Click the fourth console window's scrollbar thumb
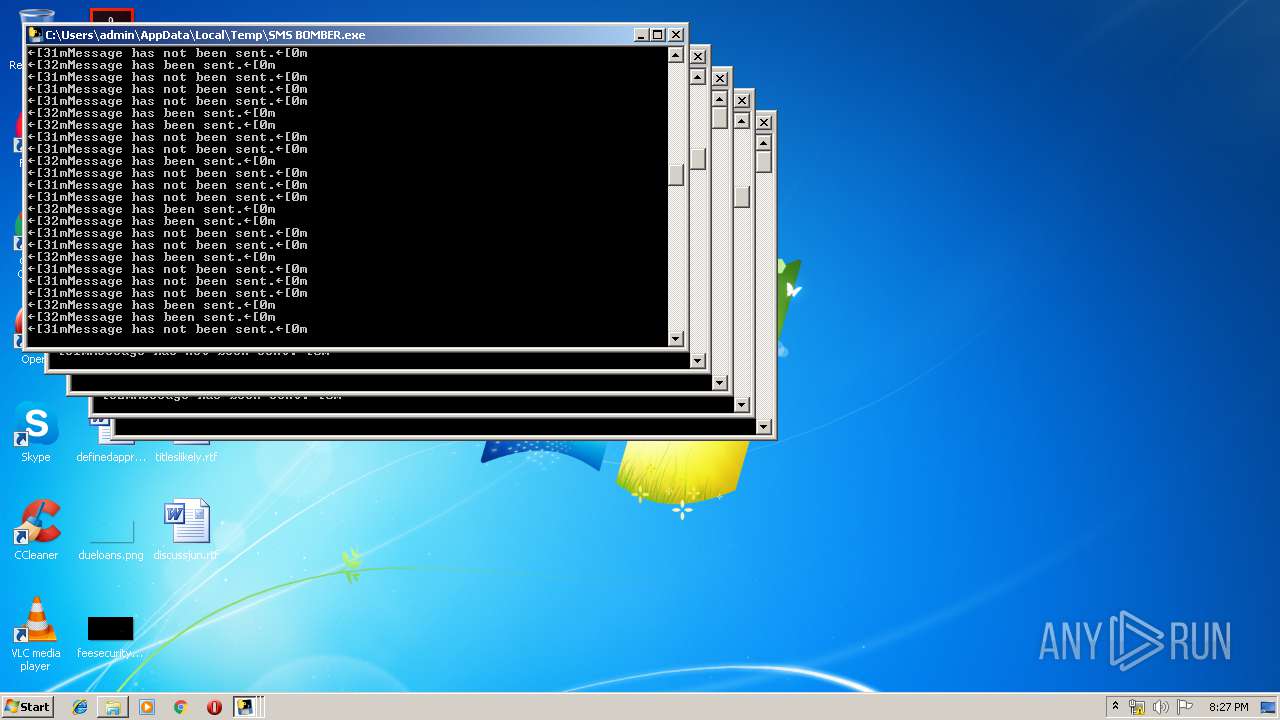1280x720 pixels. [x=742, y=197]
